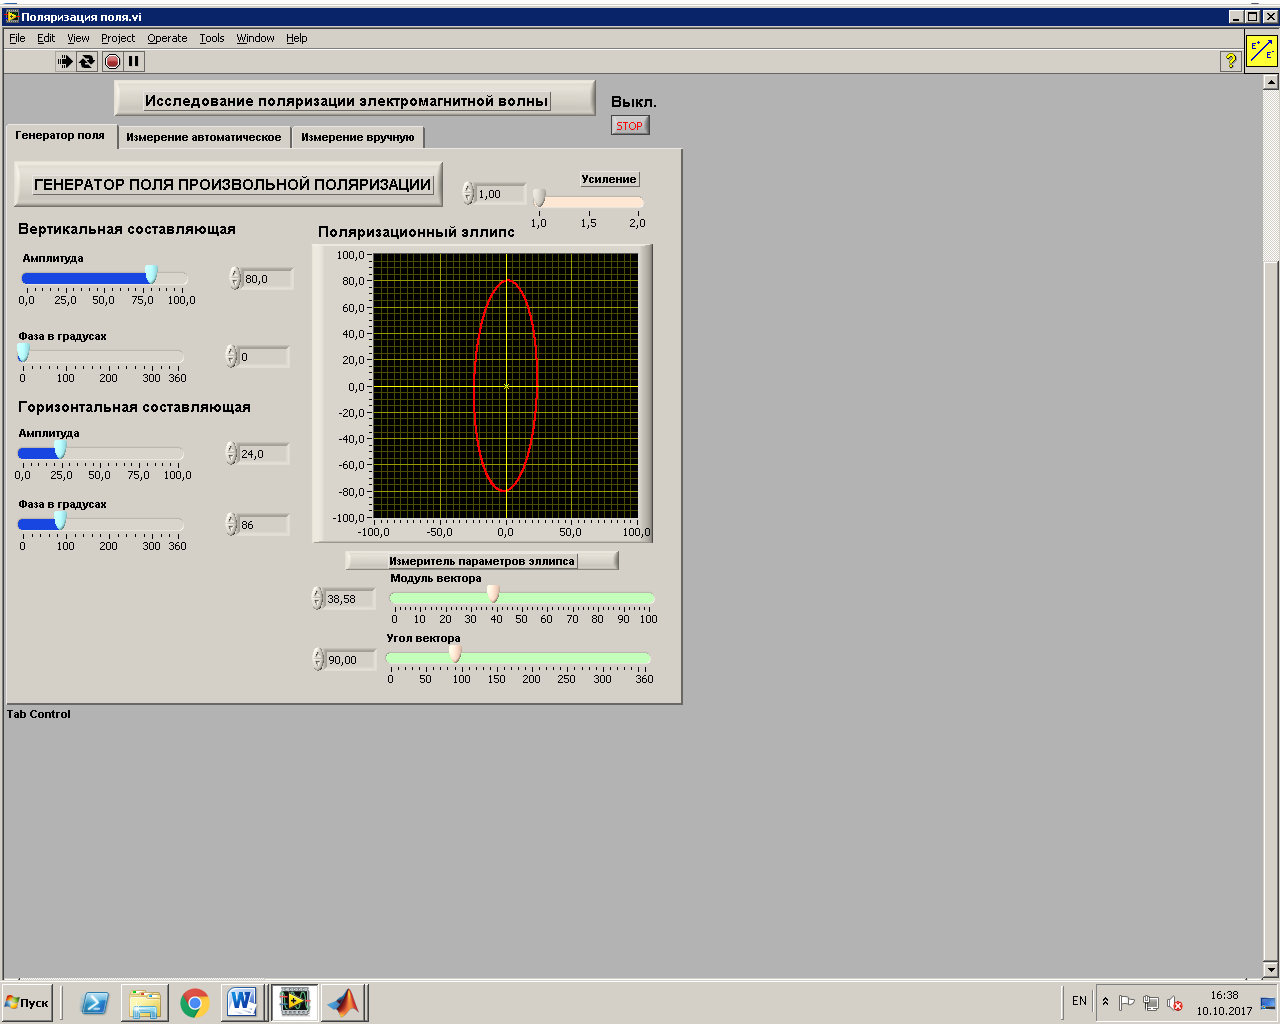This screenshot has height=1024, width=1280.
Task: Click the red Abort Execution icon
Action: click(112, 61)
